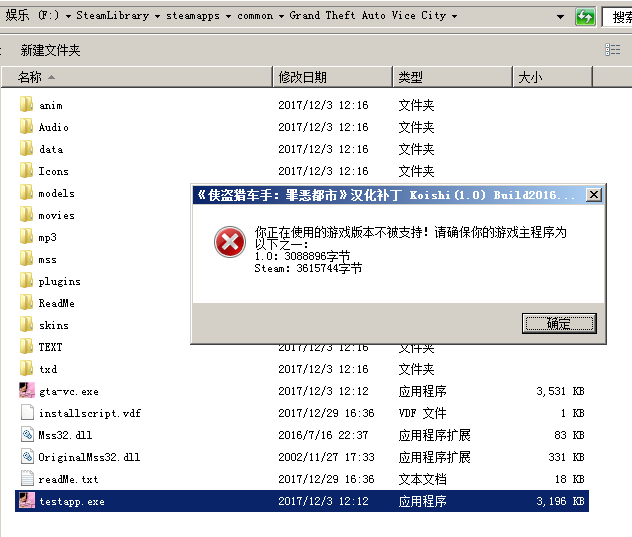Image resolution: width=632 pixels, height=537 pixels.
Task: Select the txd folder icon
Action: click(26, 368)
